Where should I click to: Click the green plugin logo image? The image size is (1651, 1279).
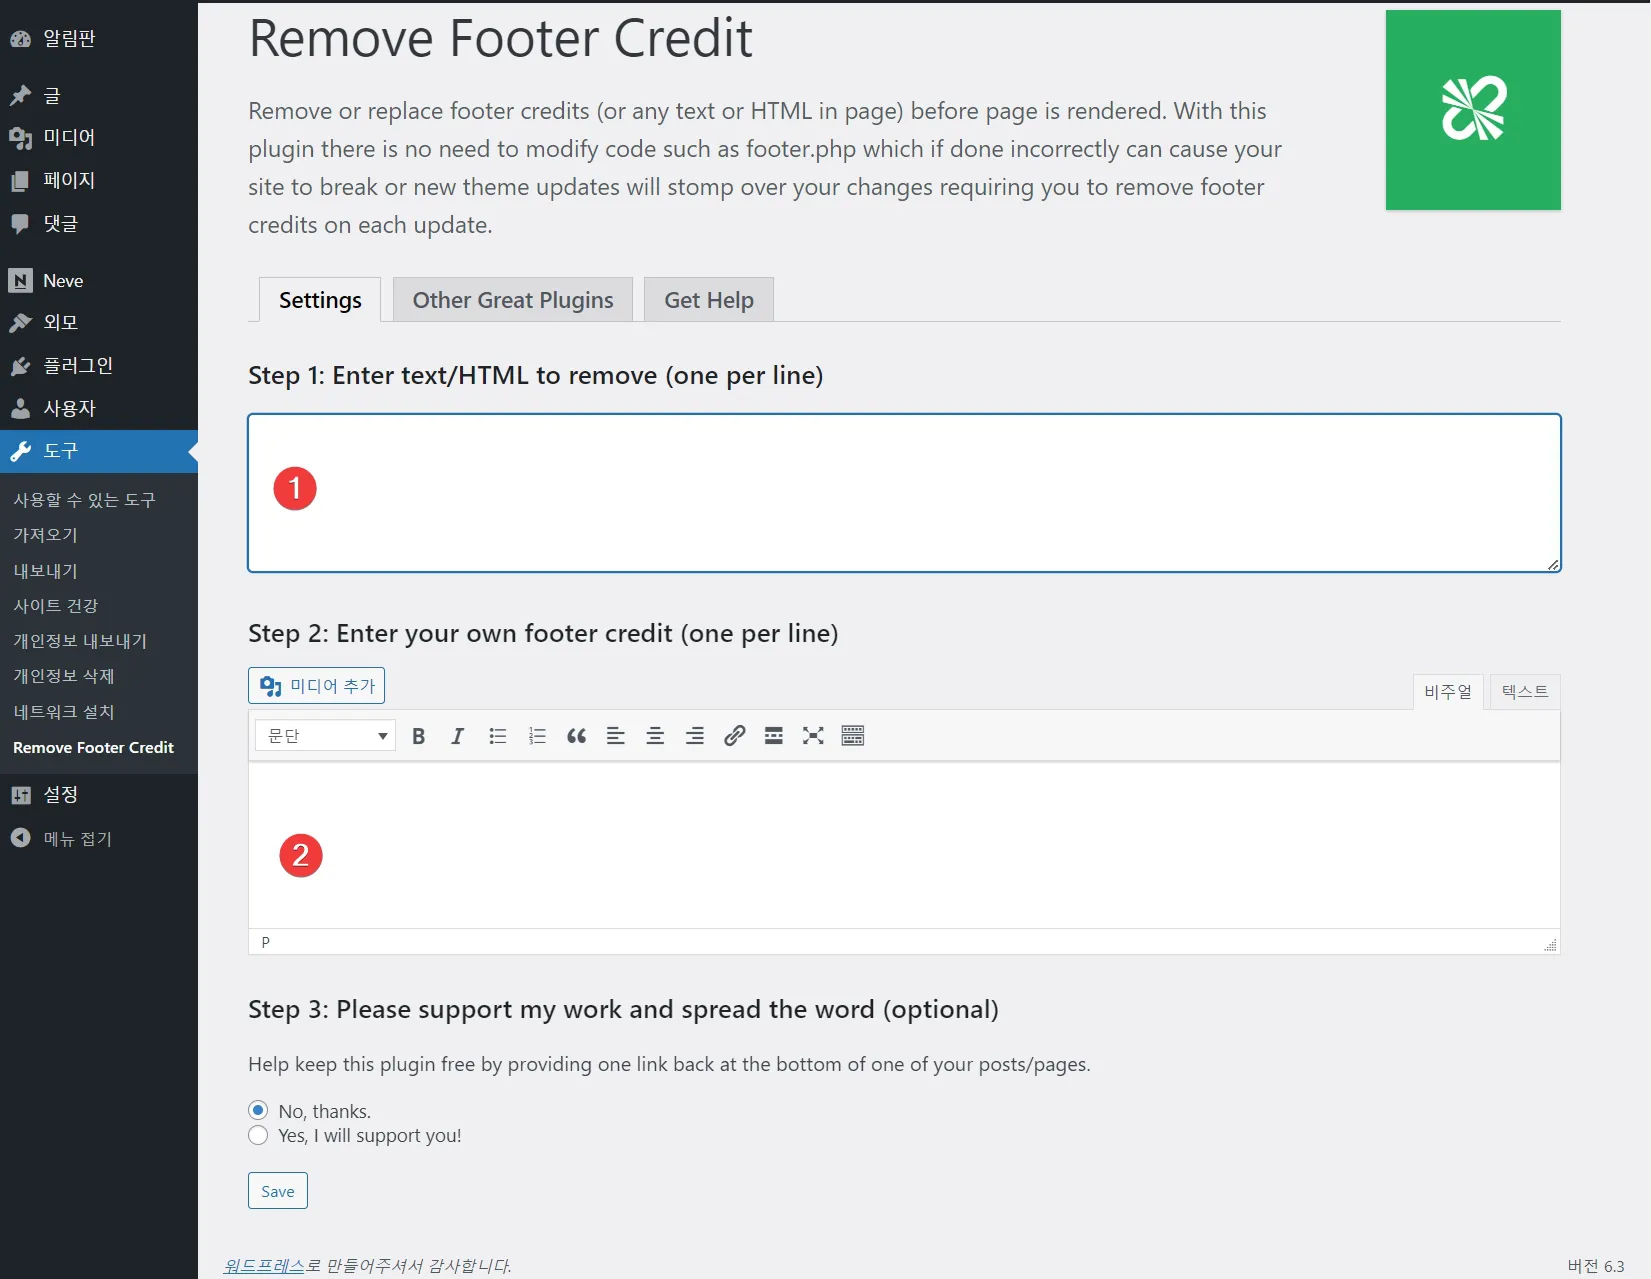pos(1473,110)
